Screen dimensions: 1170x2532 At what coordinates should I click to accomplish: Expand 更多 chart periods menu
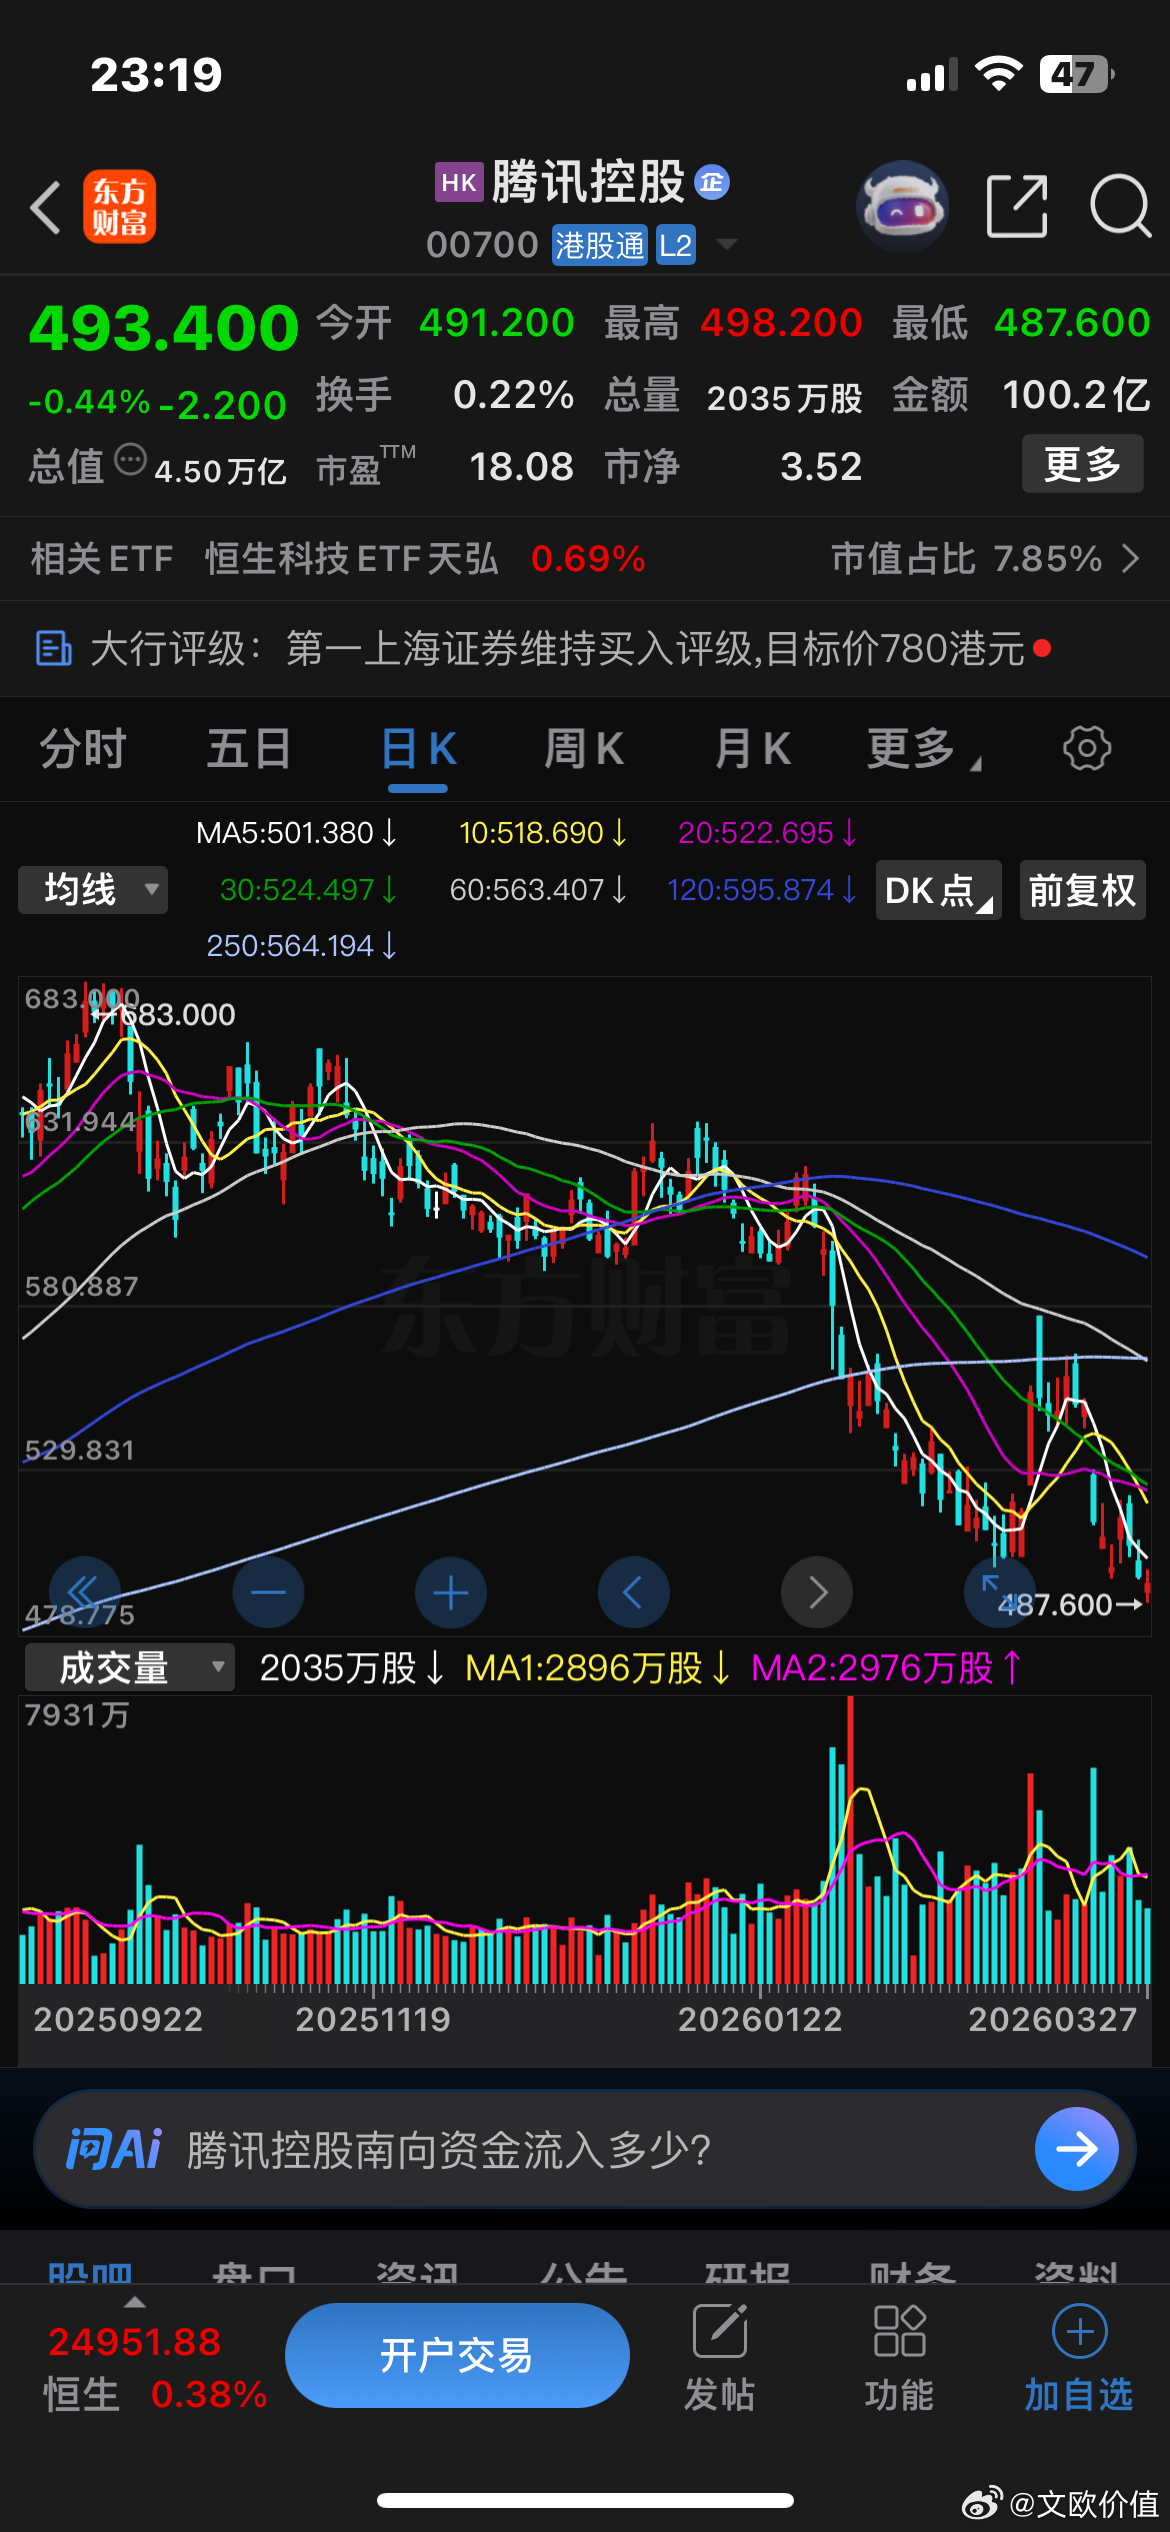(x=924, y=748)
